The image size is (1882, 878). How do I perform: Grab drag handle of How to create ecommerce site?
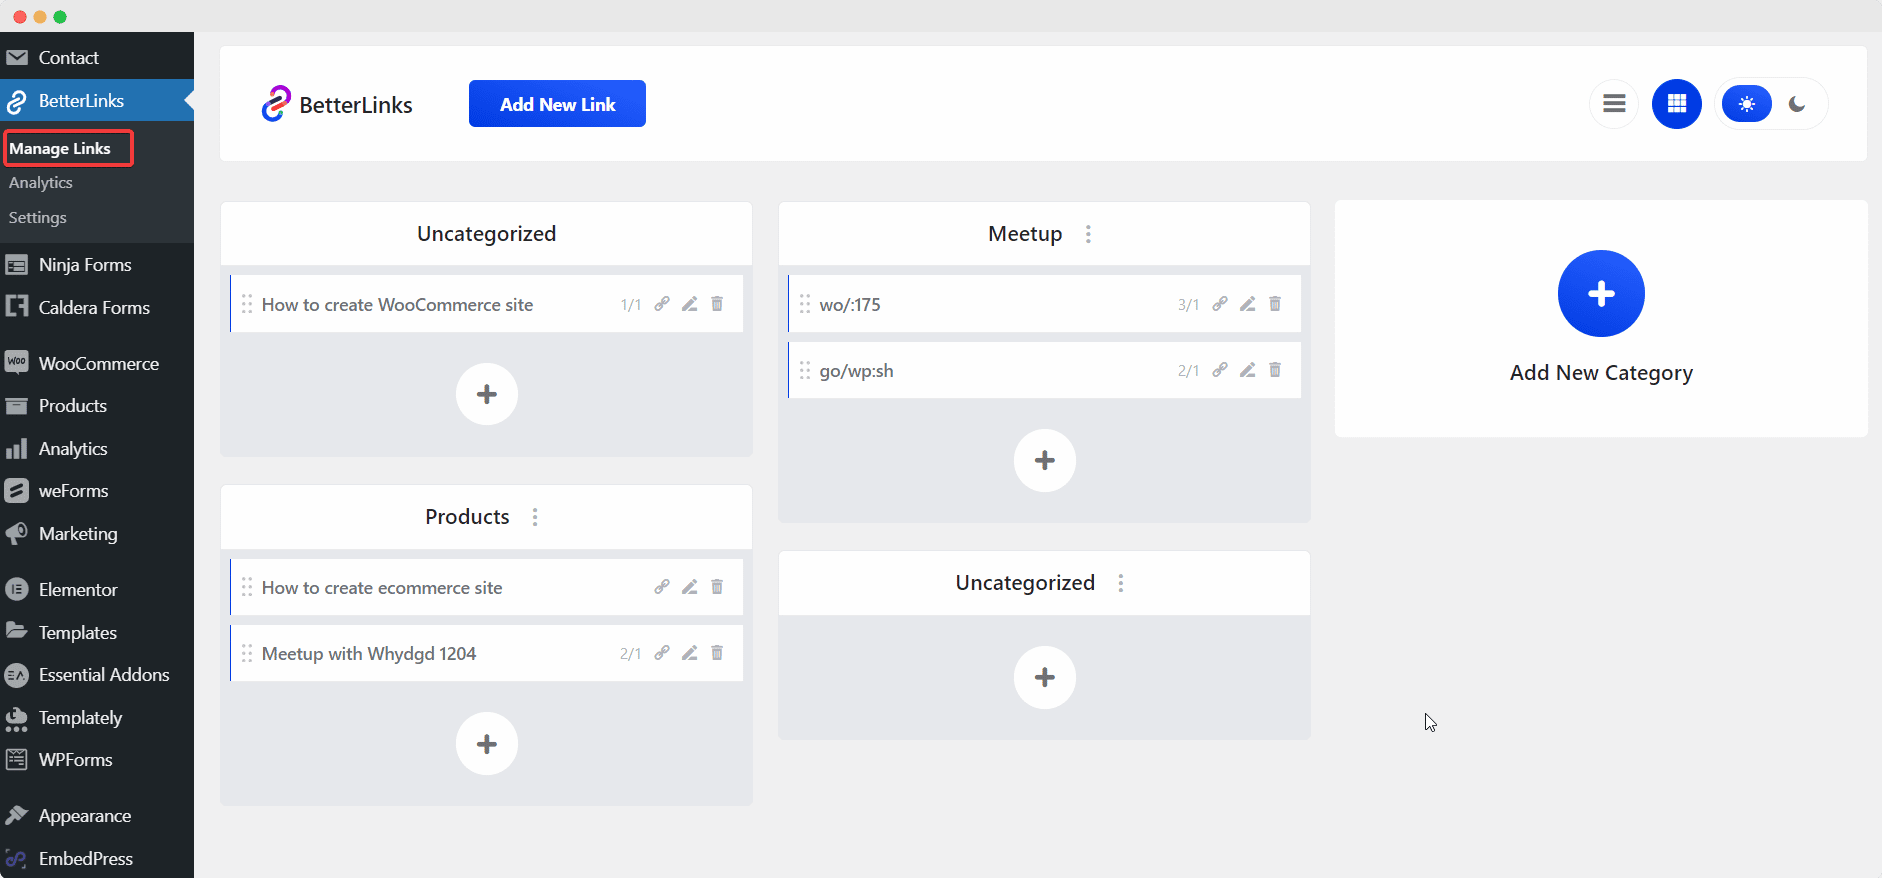[247, 587]
